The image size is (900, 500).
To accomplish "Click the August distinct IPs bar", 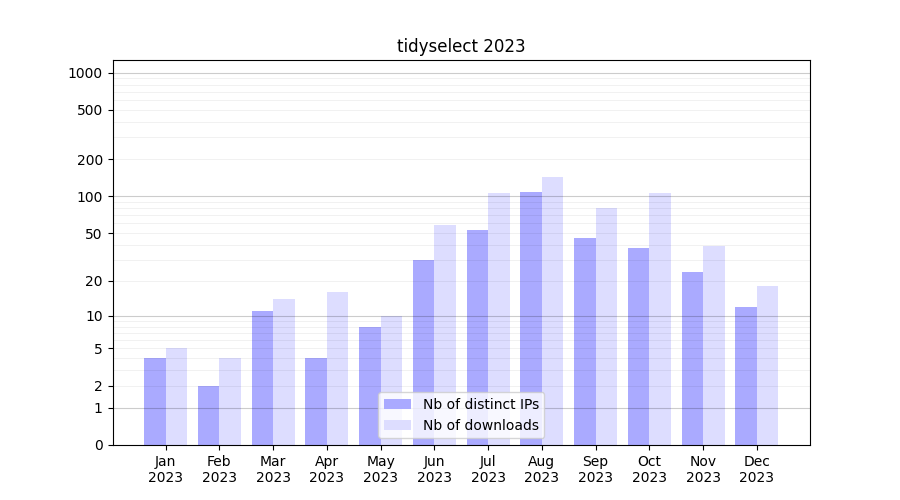I will point(531,318).
